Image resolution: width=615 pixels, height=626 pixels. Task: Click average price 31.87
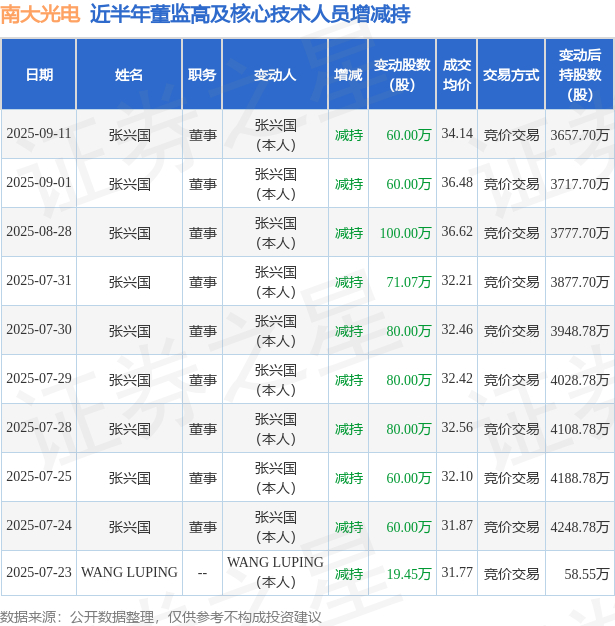tap(457, 525)
